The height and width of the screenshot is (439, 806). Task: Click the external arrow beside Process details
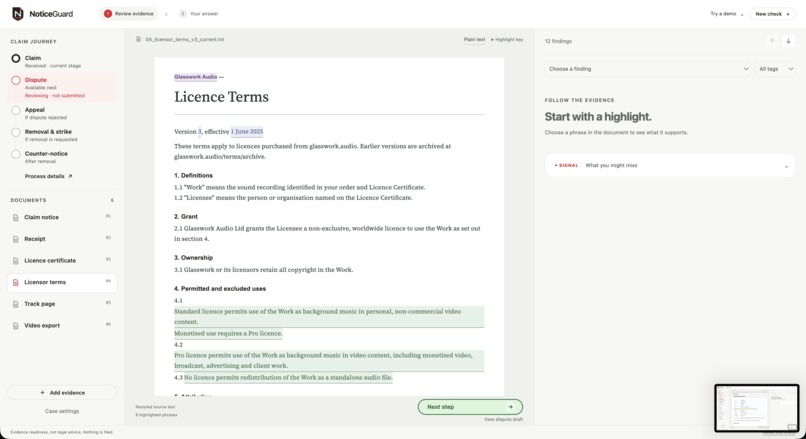pos(70,176)
